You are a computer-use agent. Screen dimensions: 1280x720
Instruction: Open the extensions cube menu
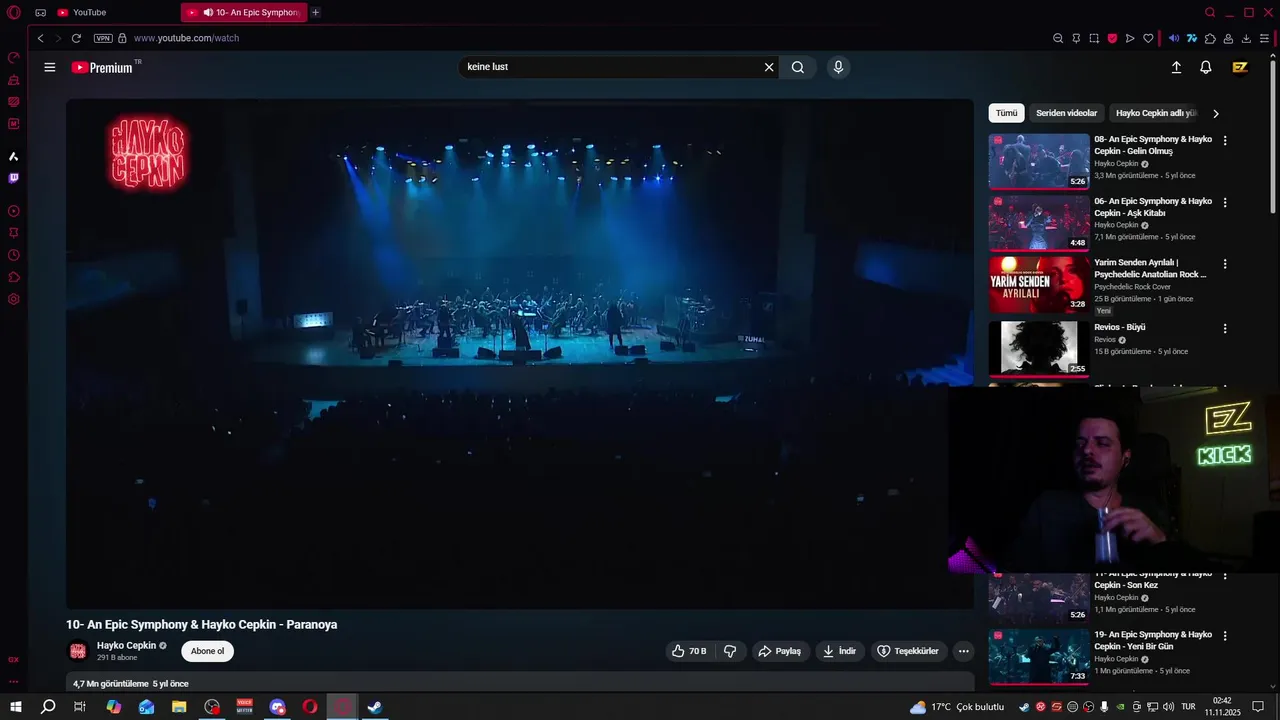(x=1210, y=38)
